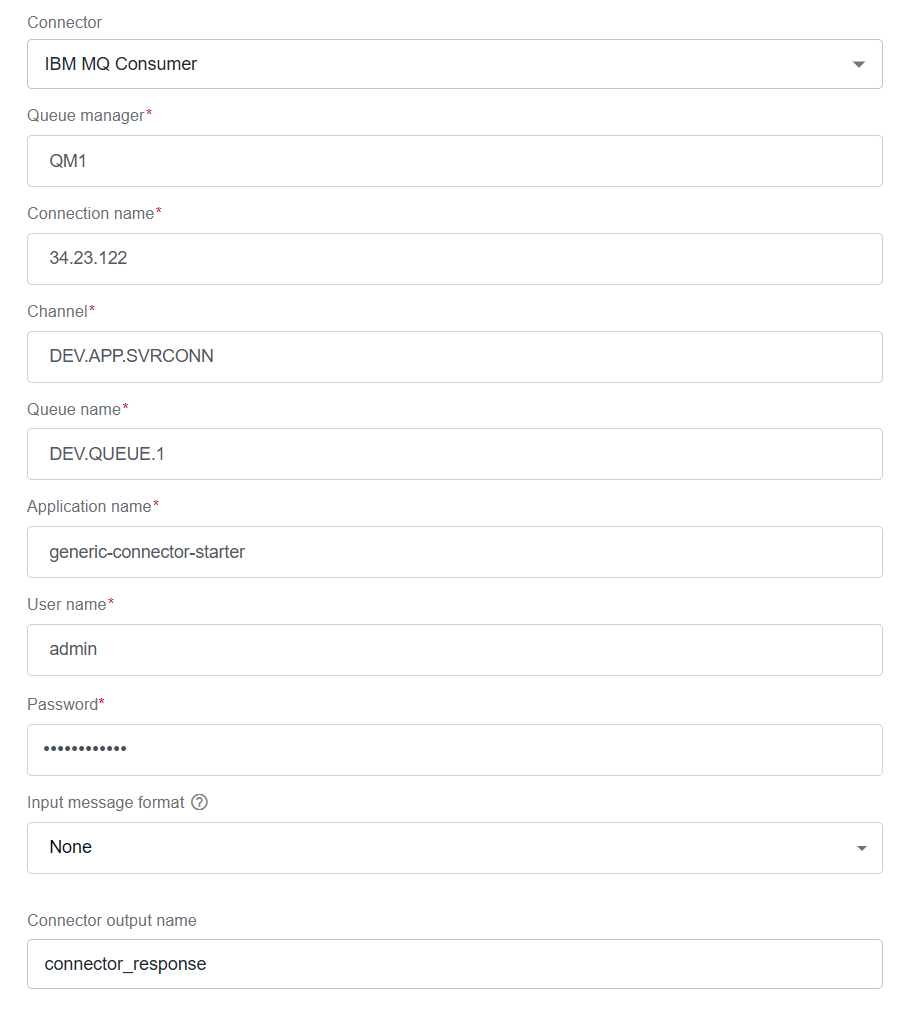Click the 'Input message format' label
917x1013 pixels.
coord(106,802)
